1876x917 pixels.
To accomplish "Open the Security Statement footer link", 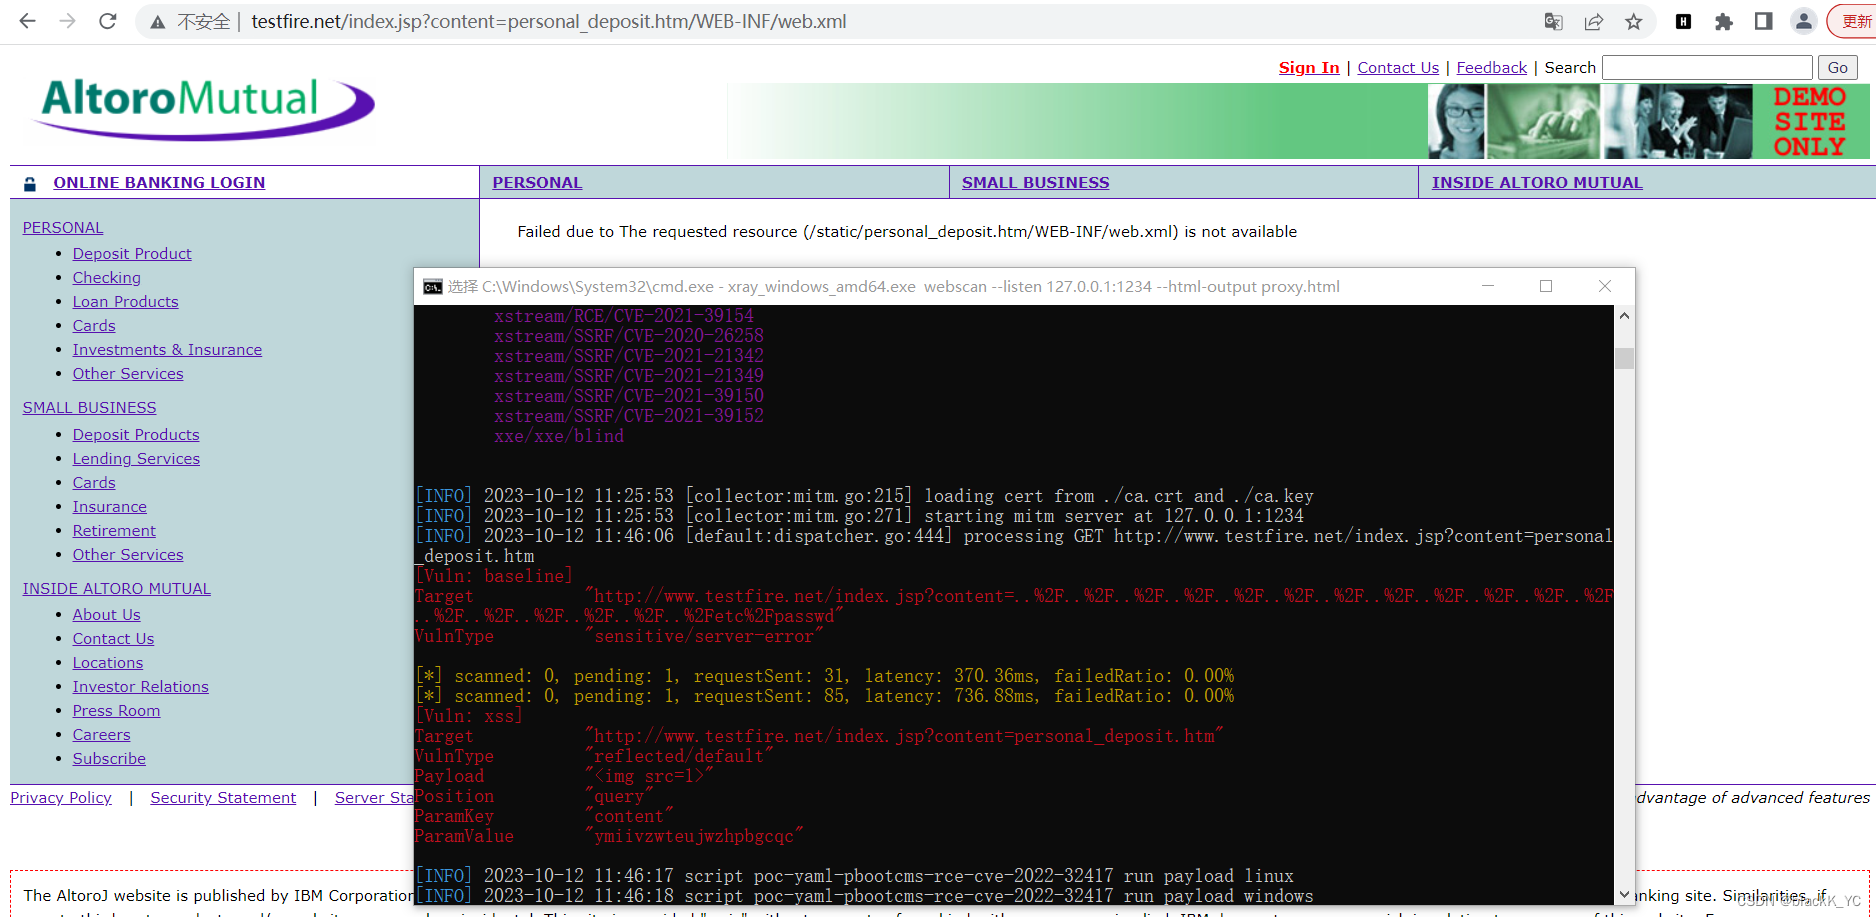I will (223, 798).
